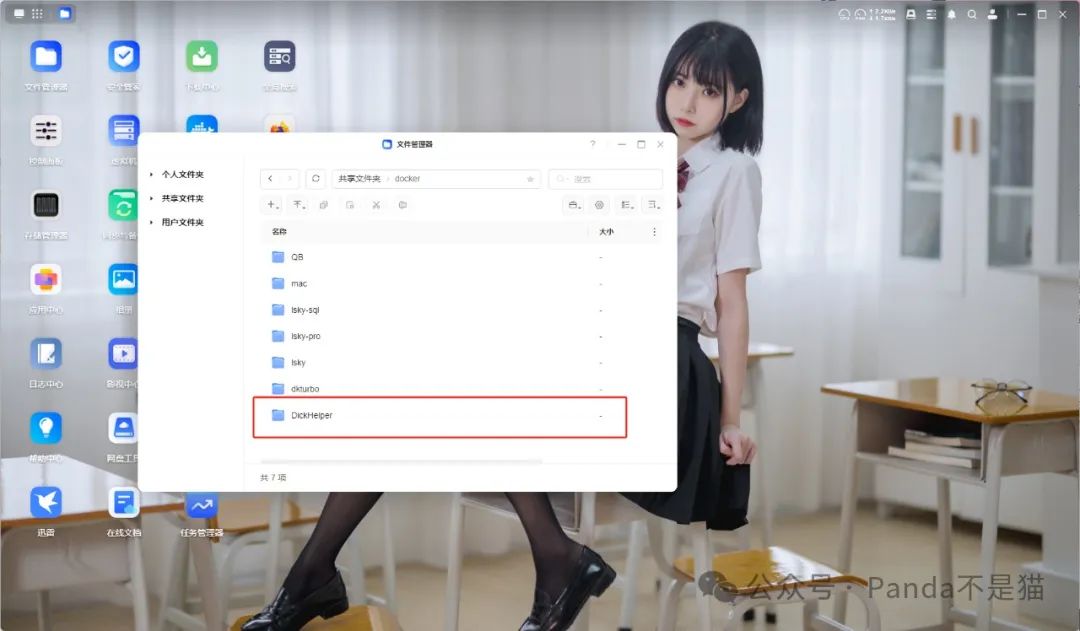Open the top bar search magnifier
The width and height of the screenshot is (1080, 631).
972,14
